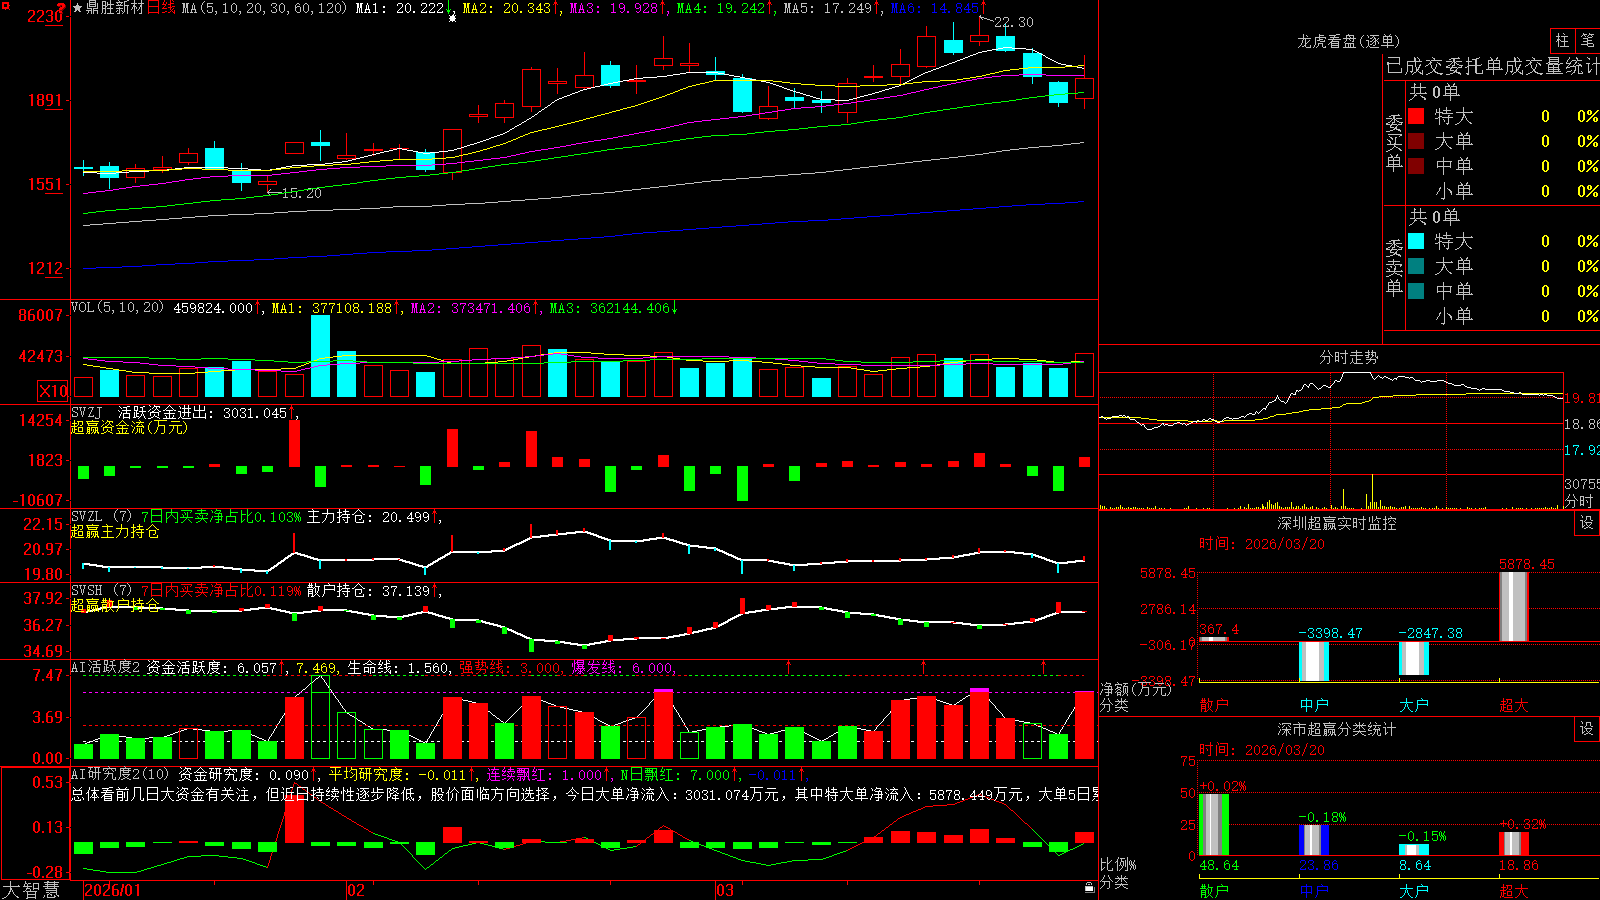Click the AI活跃度2 indicator name
The width and height of the screenshot is (1600, 900).
coord(106,668)
